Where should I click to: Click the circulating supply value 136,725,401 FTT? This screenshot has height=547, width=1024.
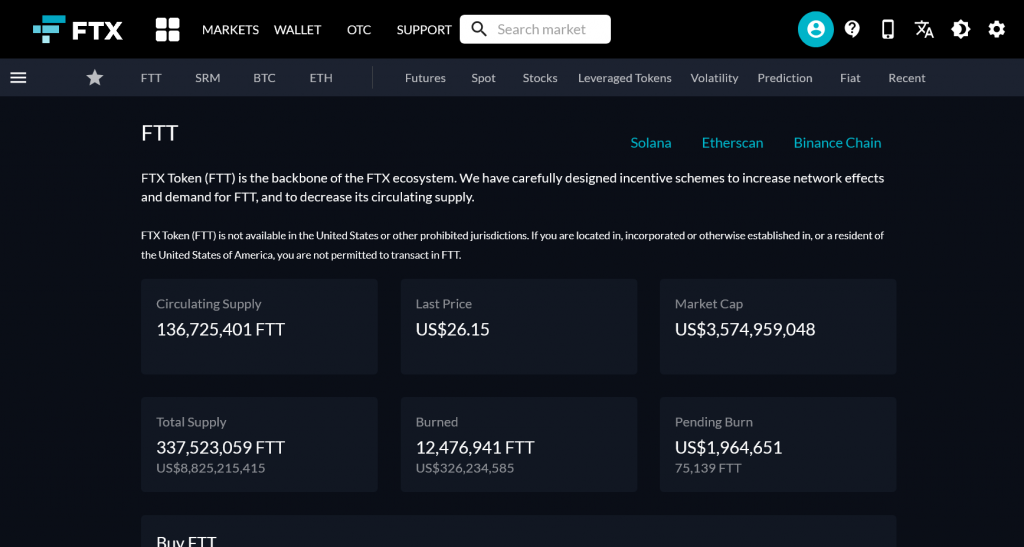tap(221, 329)
